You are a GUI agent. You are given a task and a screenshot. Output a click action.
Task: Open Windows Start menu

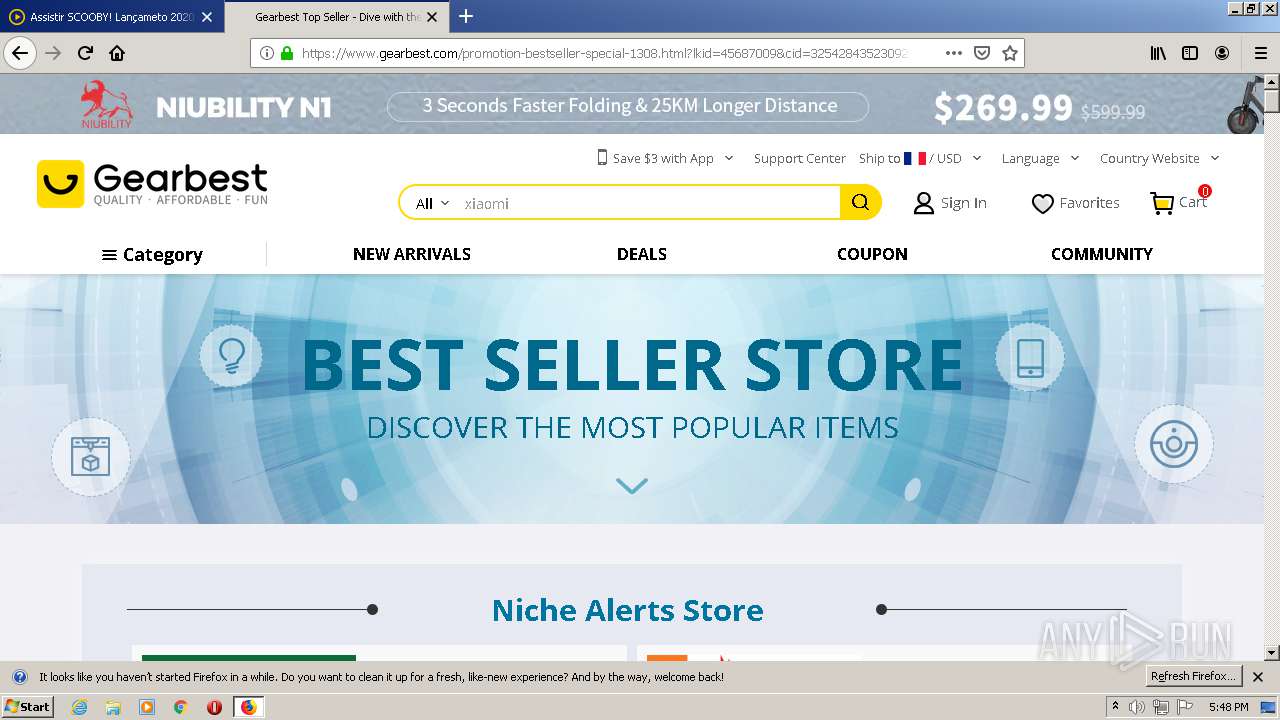click(x=27, y=706)
